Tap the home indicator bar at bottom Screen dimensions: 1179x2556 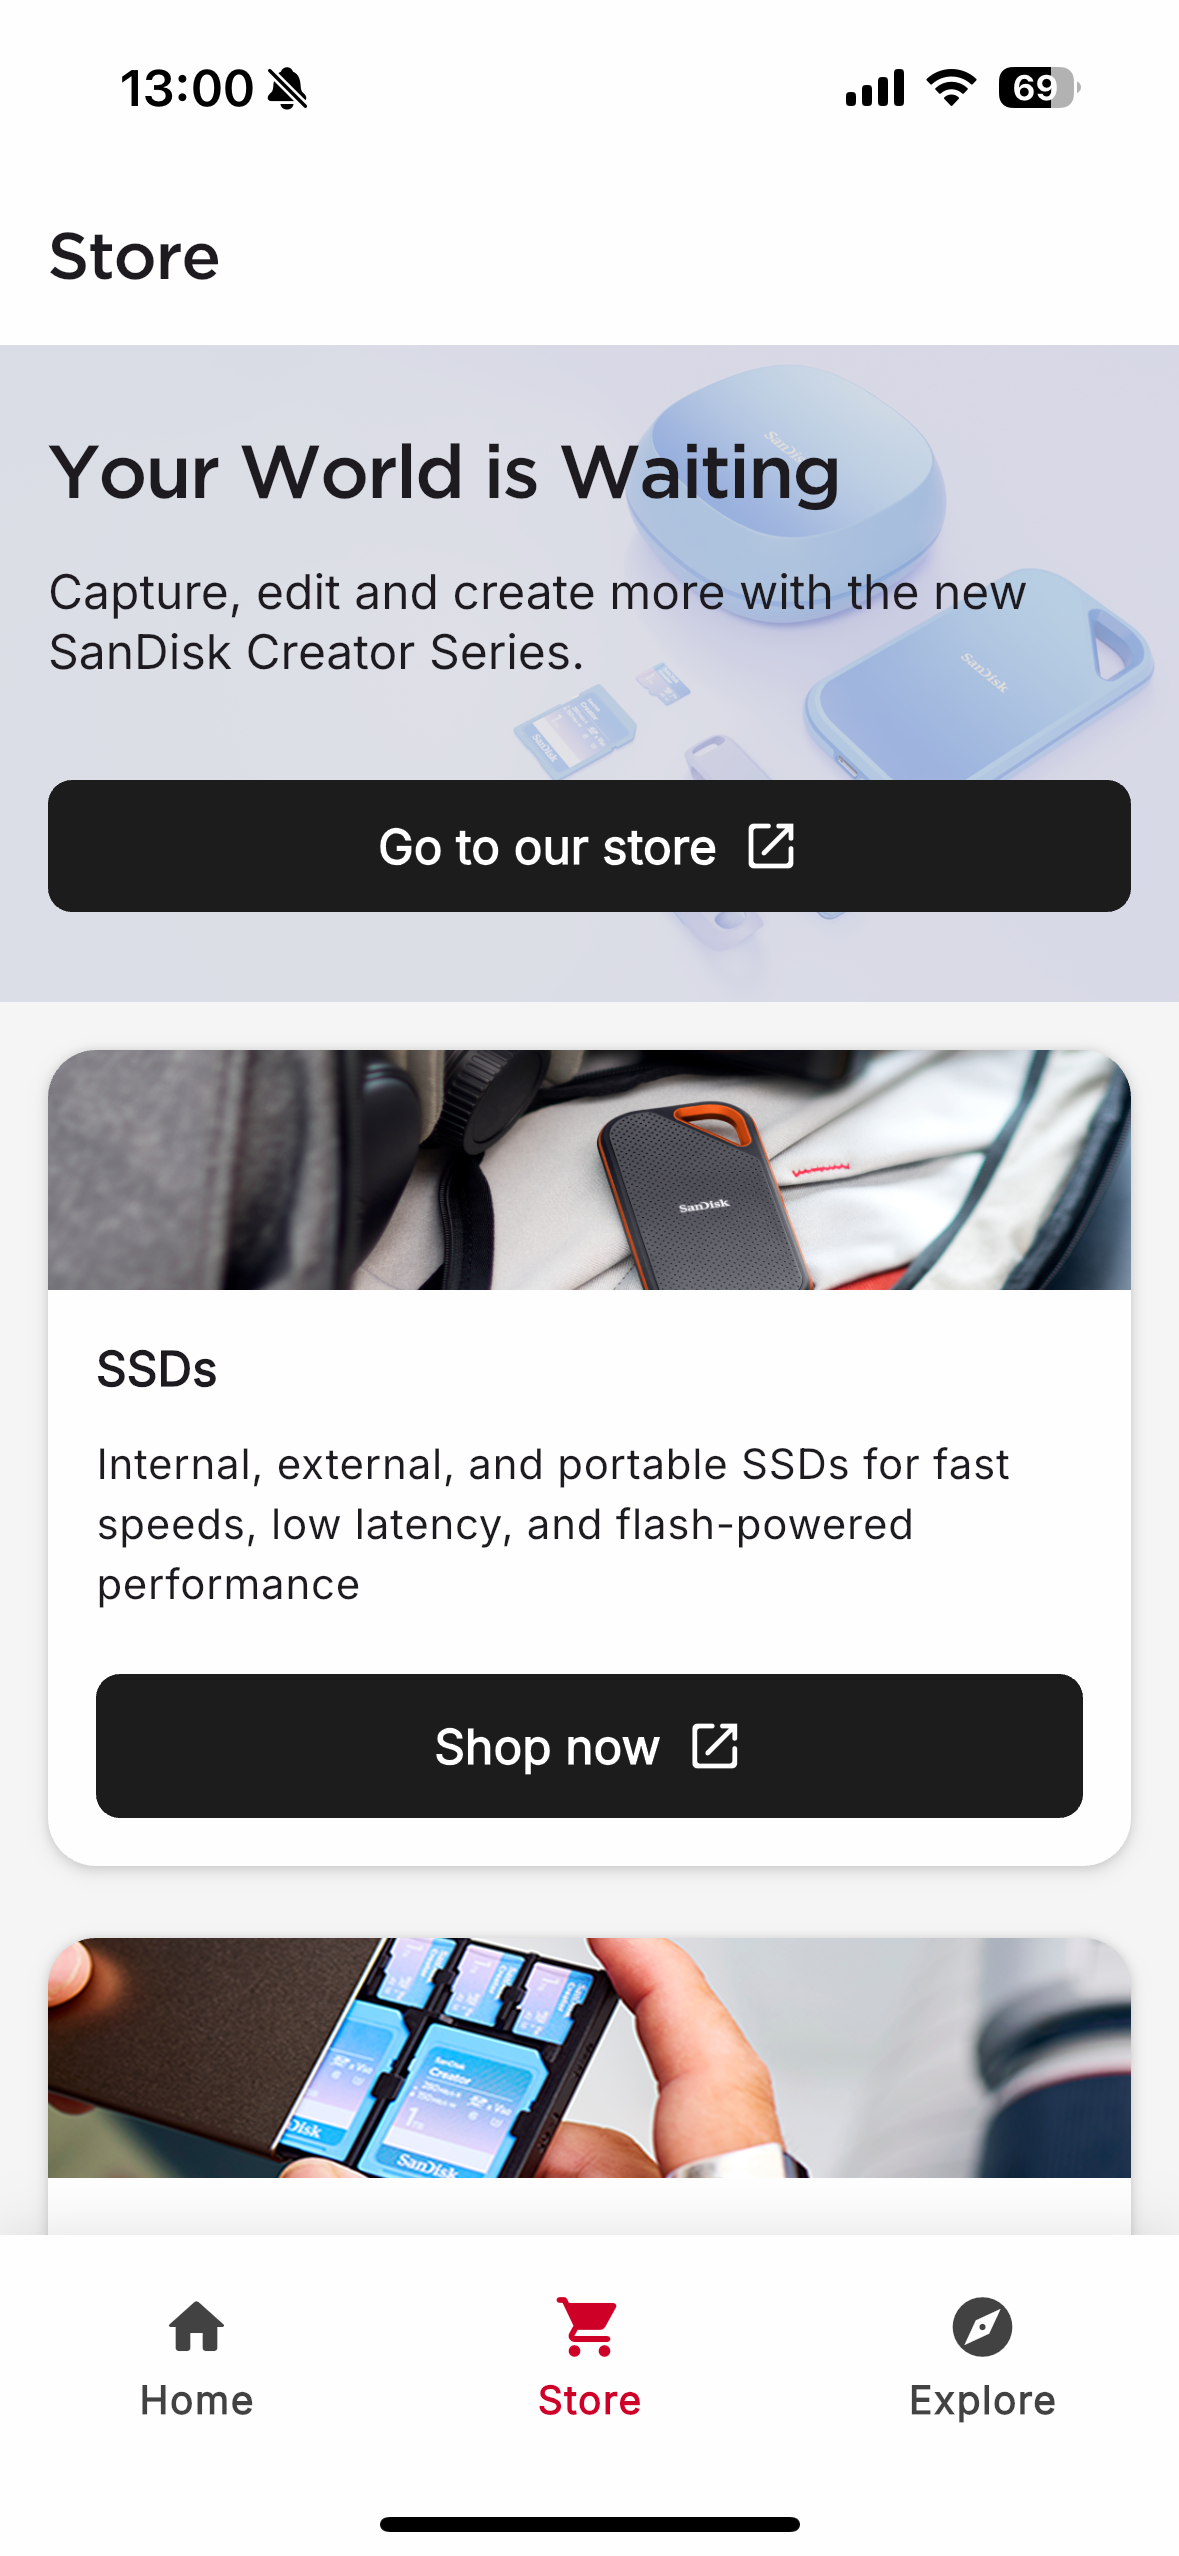(x=589, y=2524)
